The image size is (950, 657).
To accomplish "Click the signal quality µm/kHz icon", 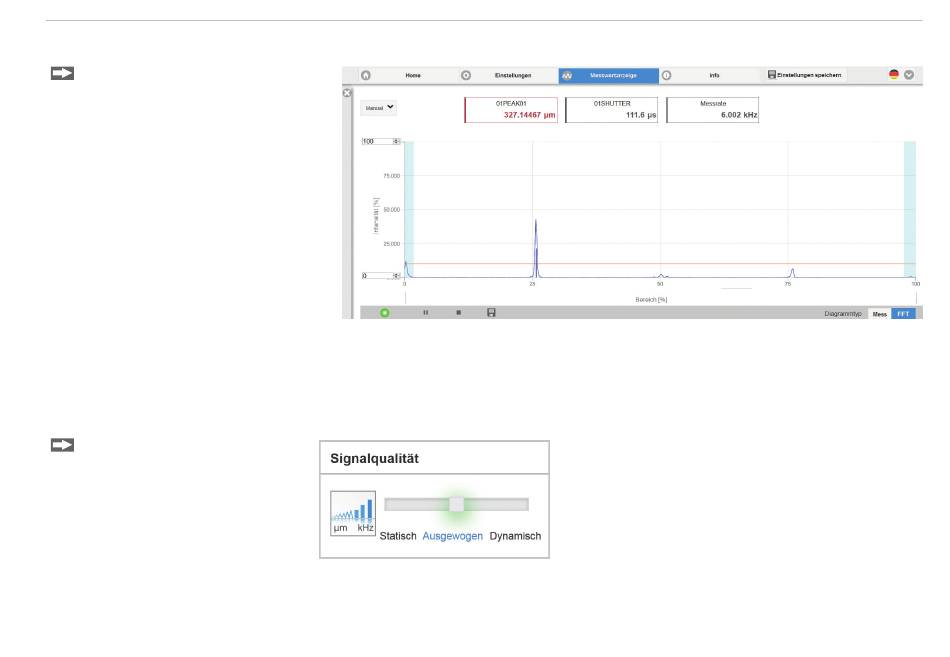I will tap(353, 513).
